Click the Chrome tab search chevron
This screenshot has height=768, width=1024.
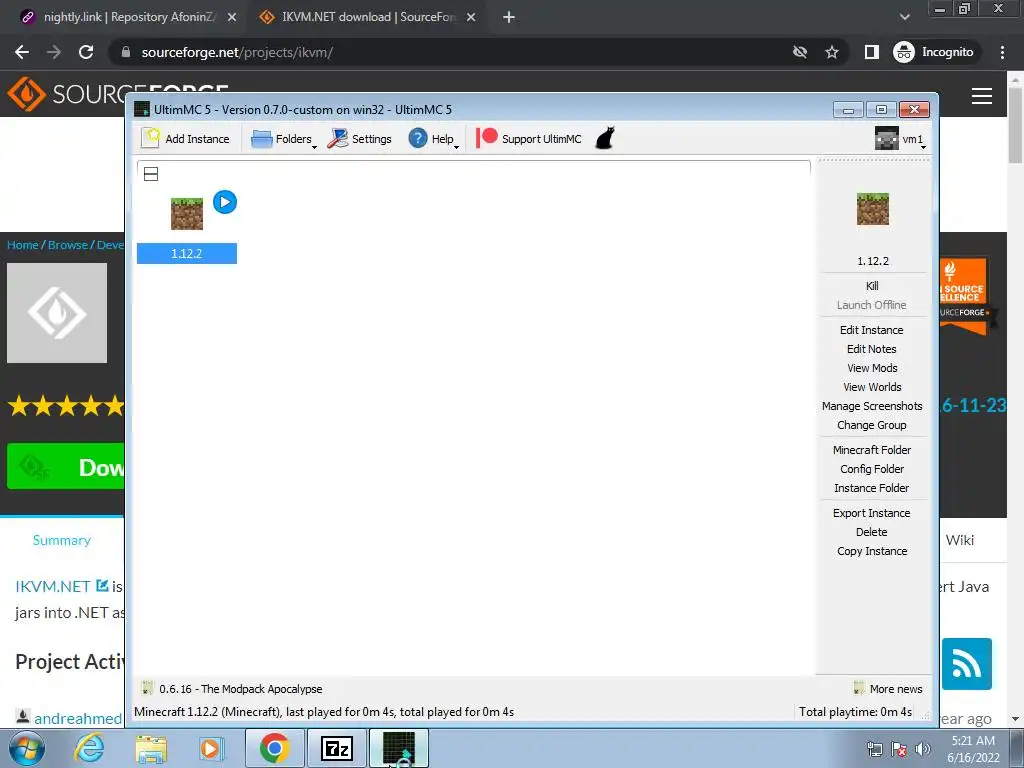(904, 17)
